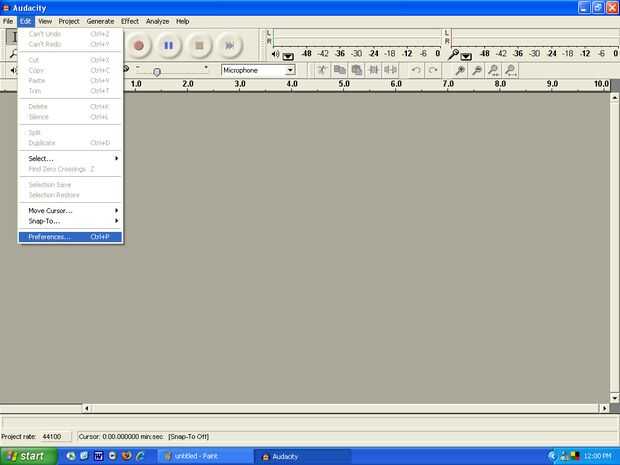620x465 pixels.
Task: Open the View menu
Action: coord(45,21)
